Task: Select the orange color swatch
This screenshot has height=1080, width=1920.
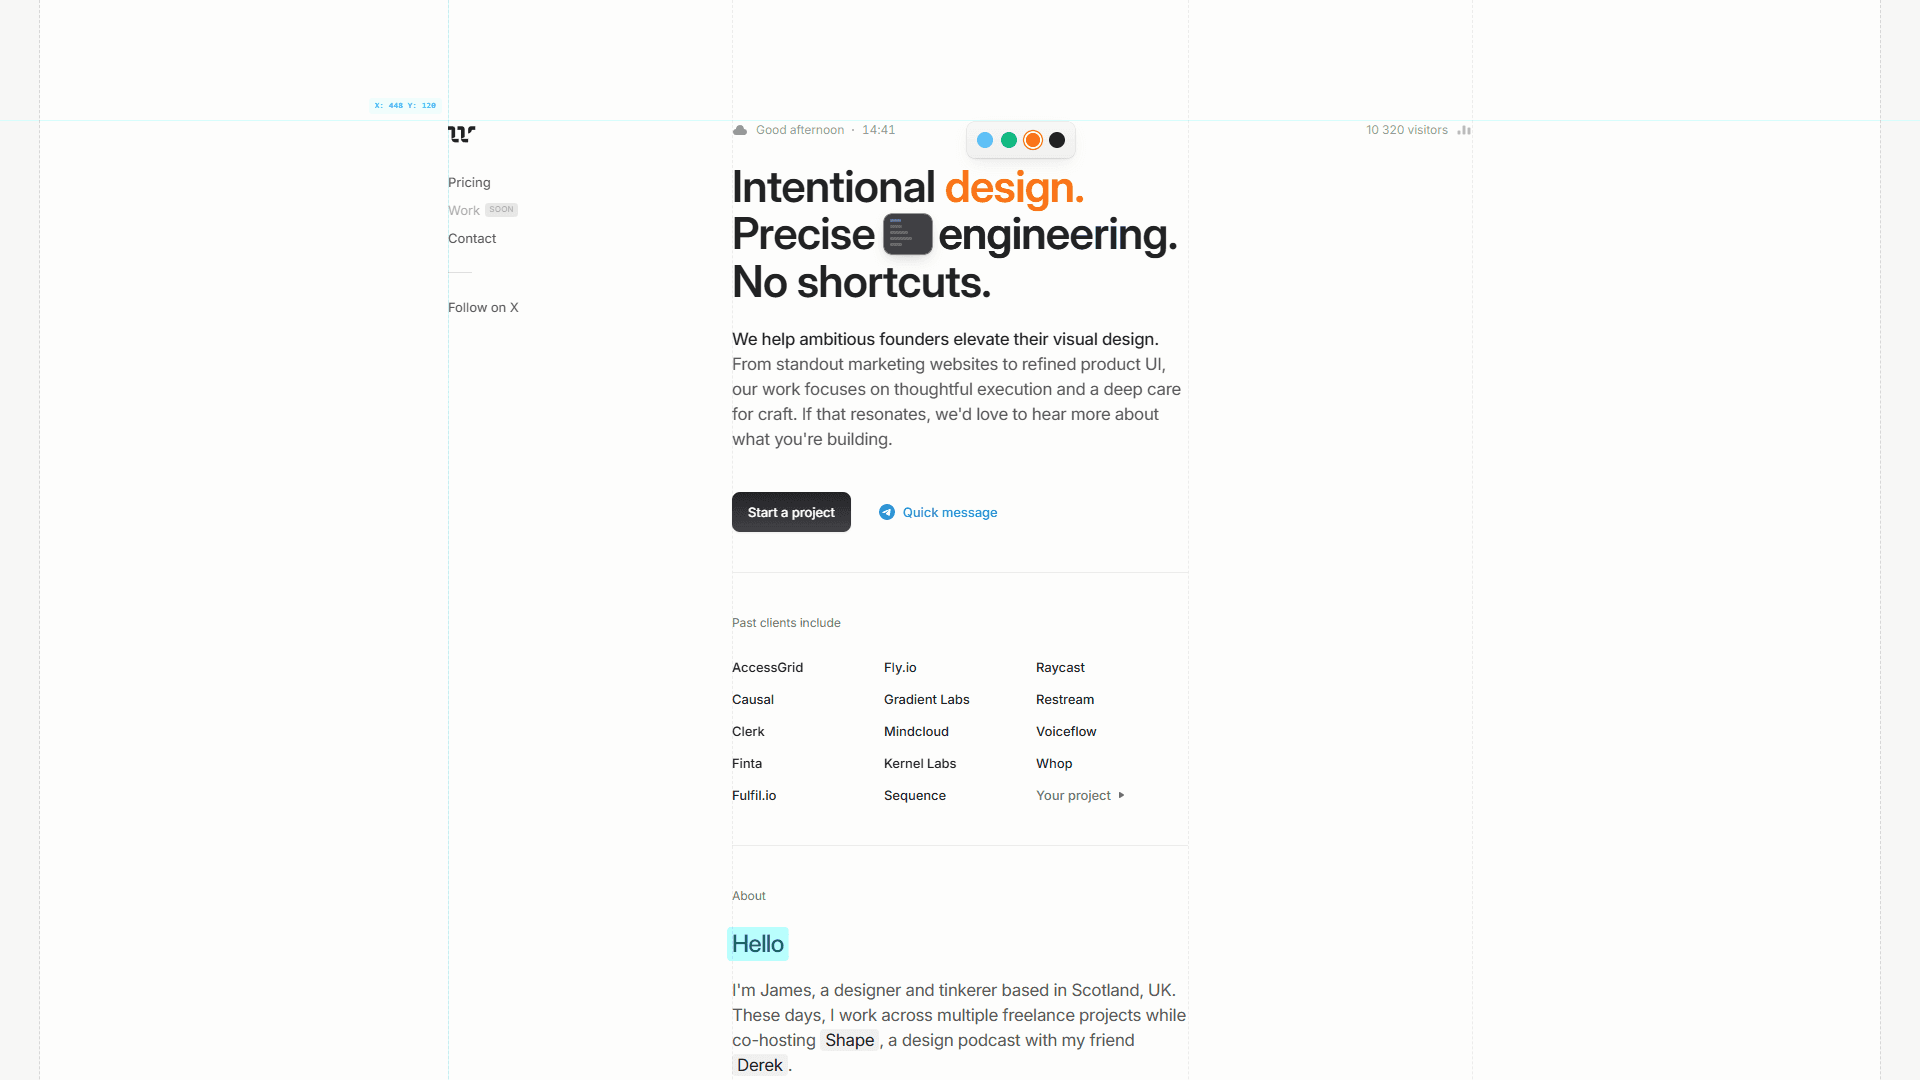Action: (1033, 140)
